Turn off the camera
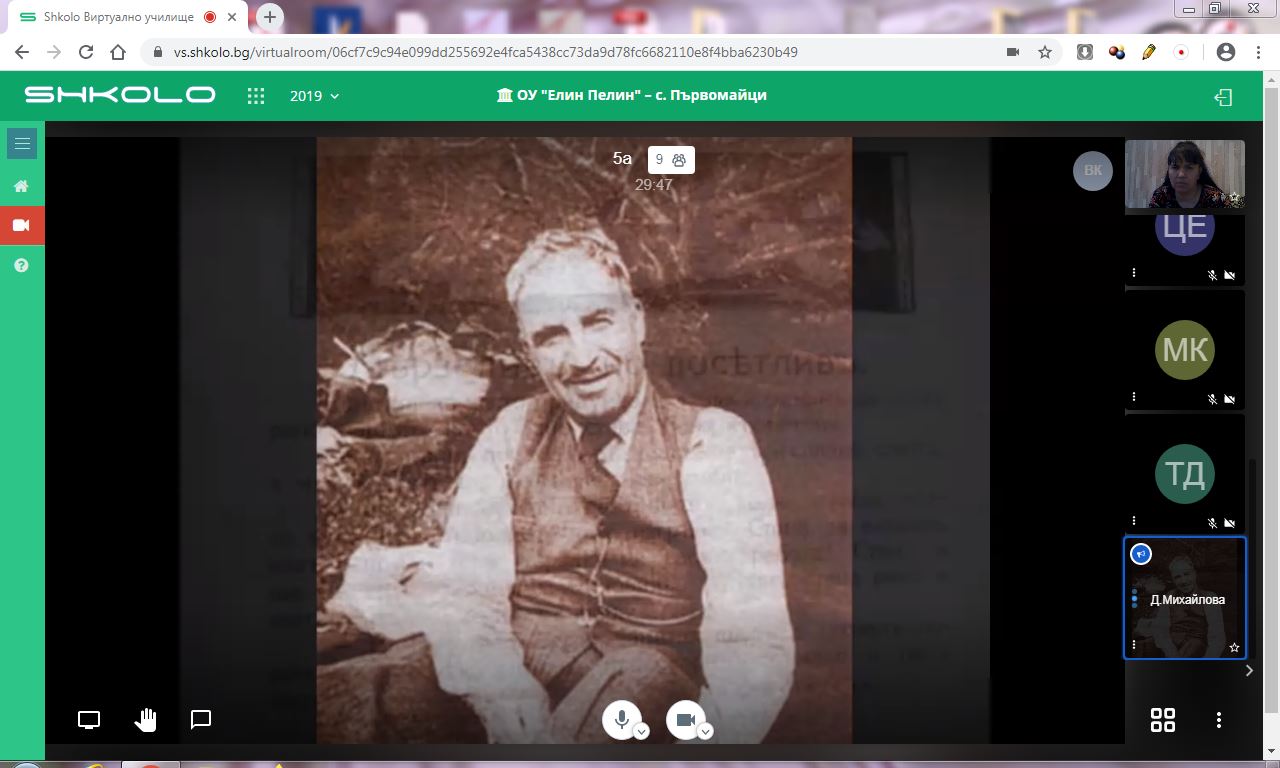Viewport: 1280px width, 768px height. (685, 719)
